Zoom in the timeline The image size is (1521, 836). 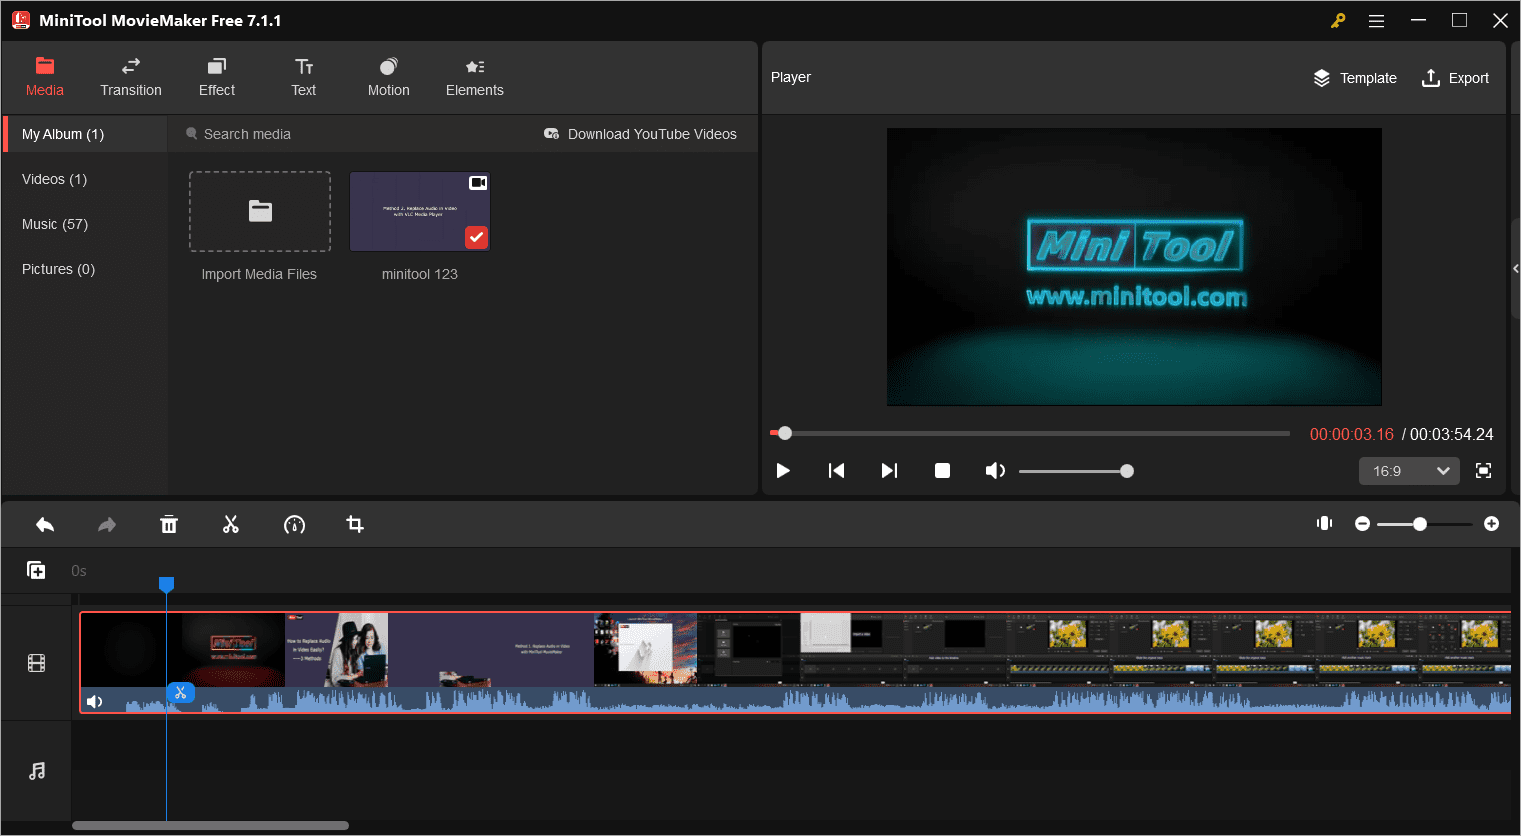1491,524
